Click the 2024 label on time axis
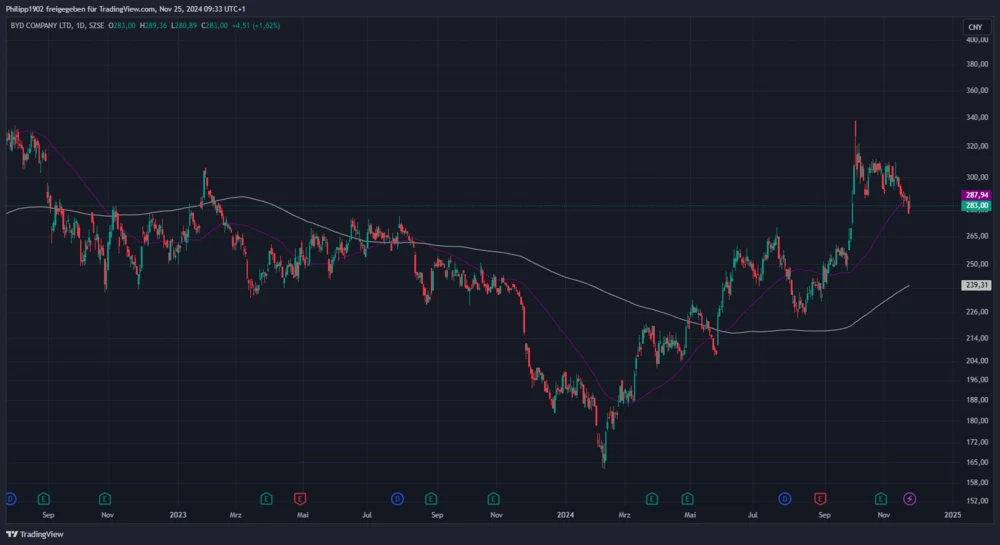The height and width of the screenshot is (545, 1000). [566, 515]
